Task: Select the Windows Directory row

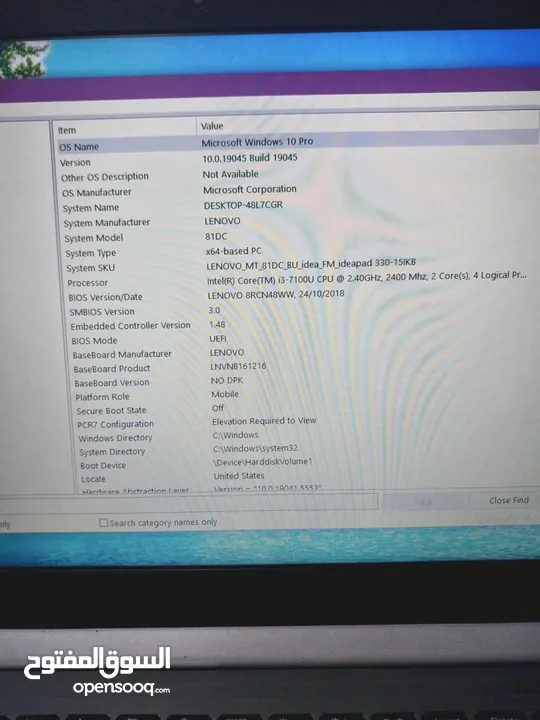Action: coord(309,436)
